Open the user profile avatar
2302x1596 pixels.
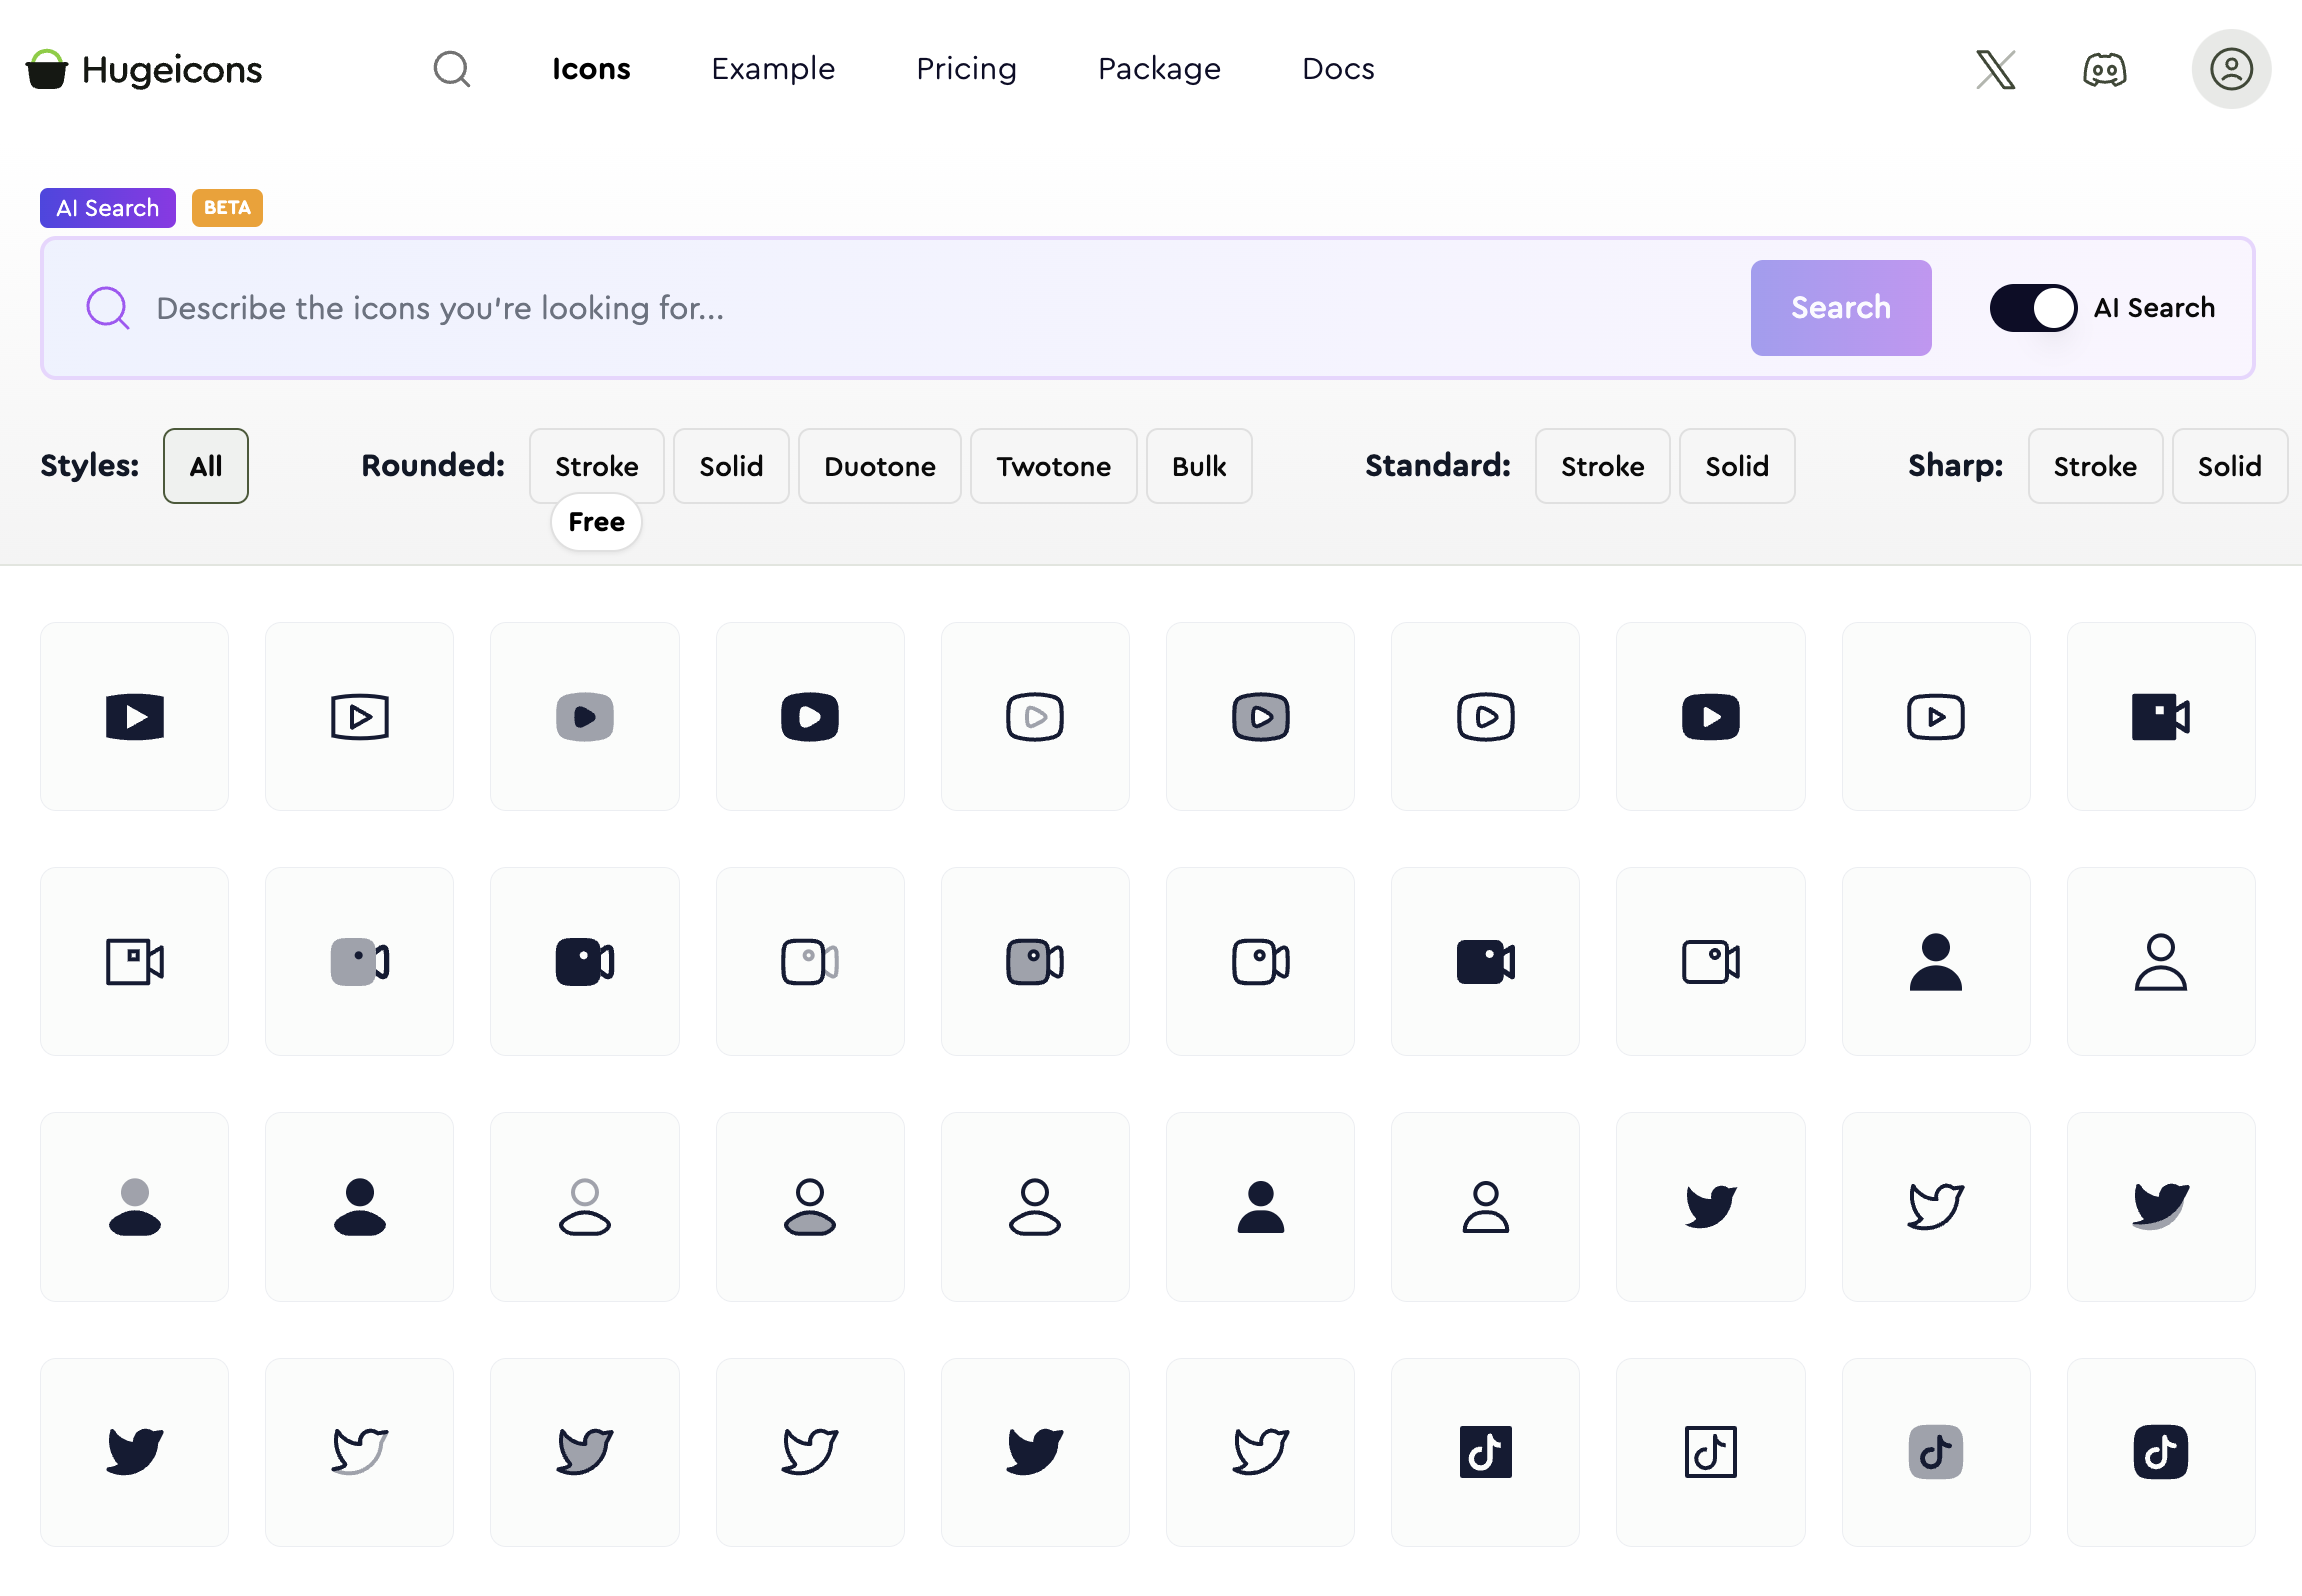pos(2231,69)
